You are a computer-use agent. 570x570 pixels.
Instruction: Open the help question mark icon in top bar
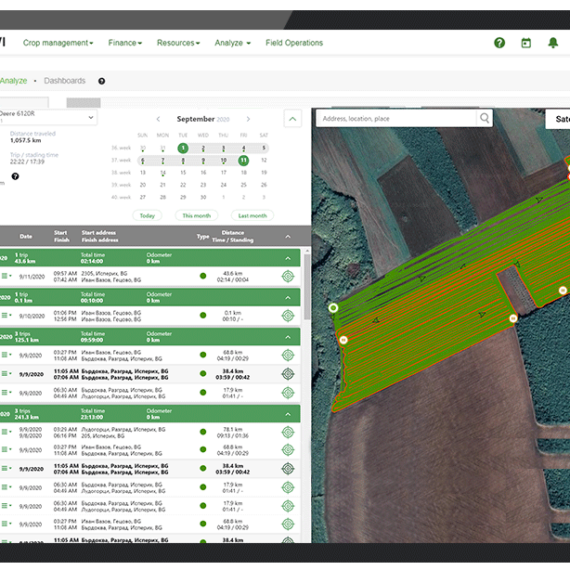click(499, 43)
